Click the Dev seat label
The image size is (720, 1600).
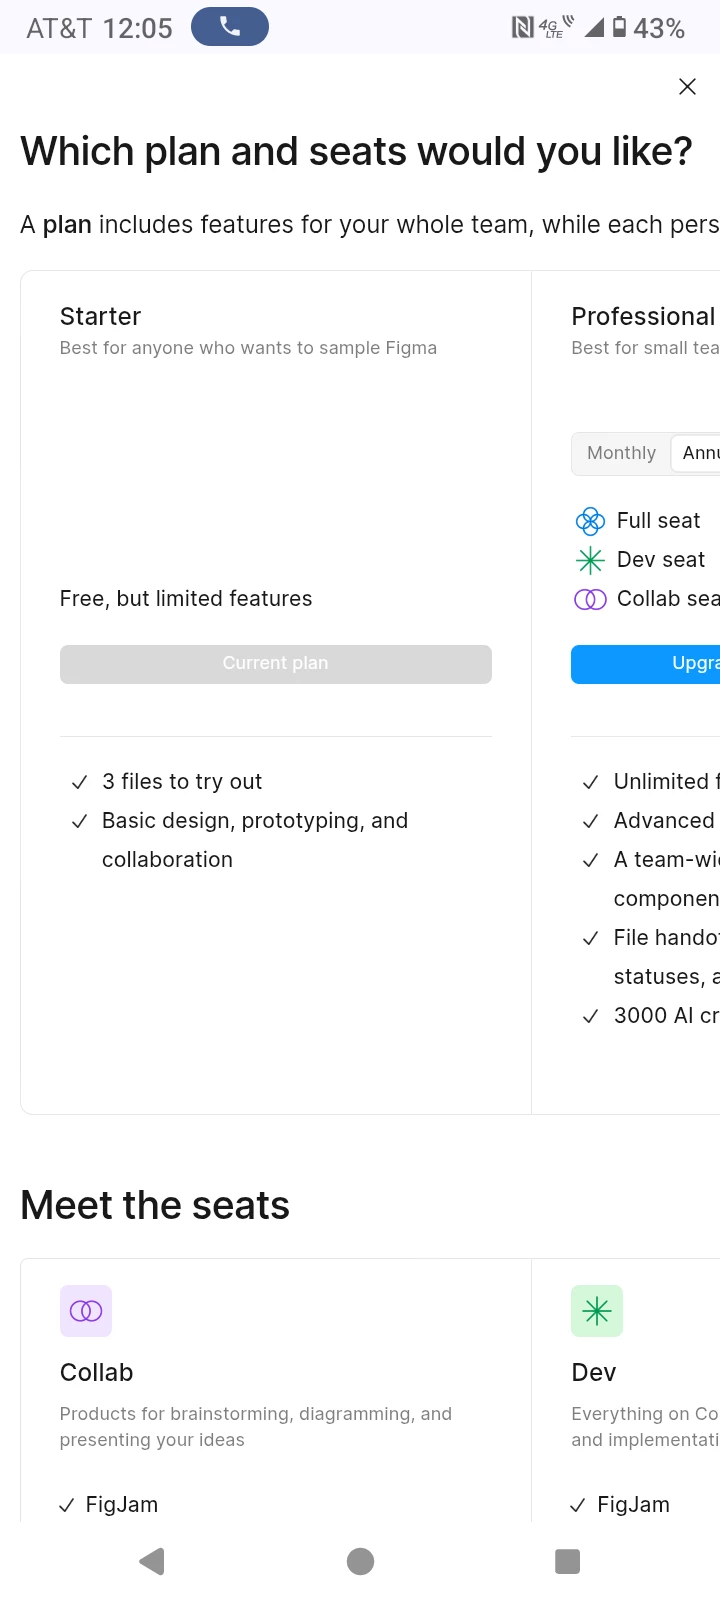(x=661, y=560)
